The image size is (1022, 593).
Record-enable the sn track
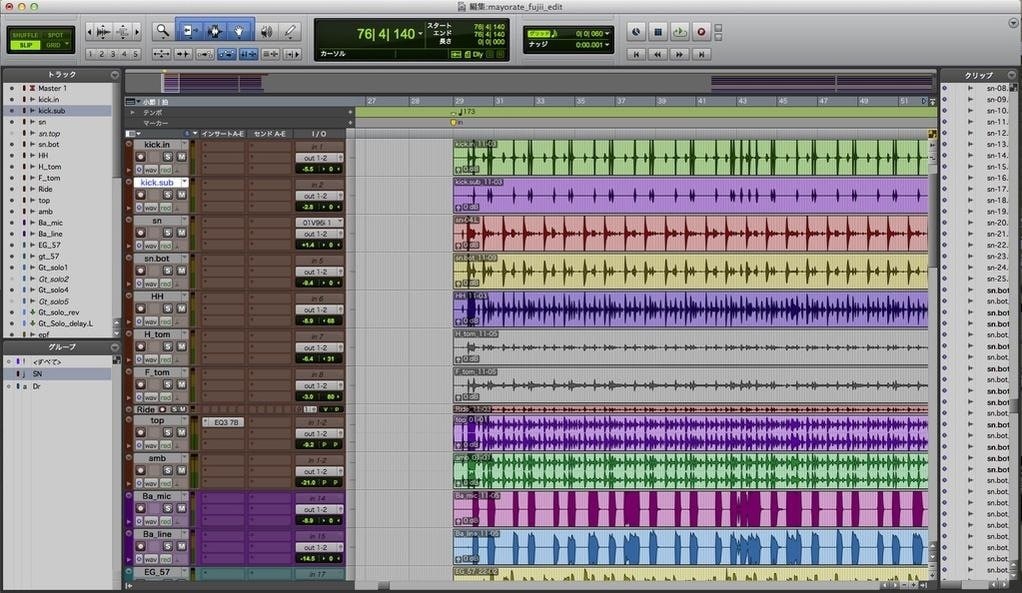click(140, 233)
